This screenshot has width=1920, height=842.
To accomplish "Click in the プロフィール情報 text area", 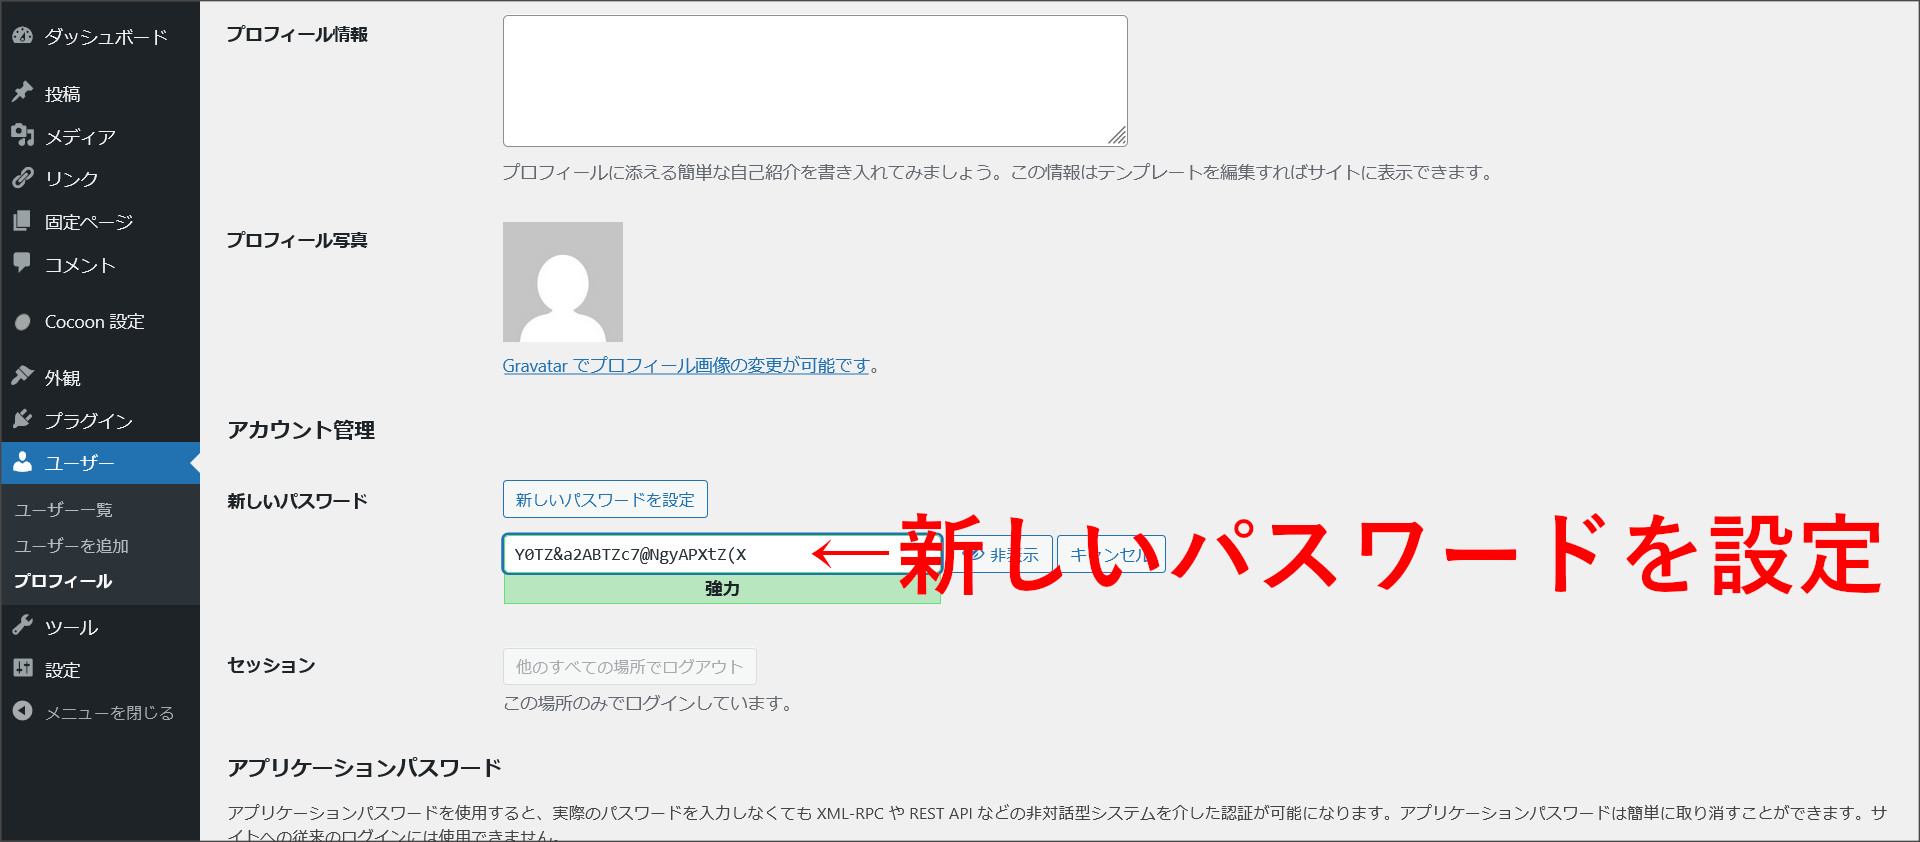I will pyautogui.click(x=815, y=81).
